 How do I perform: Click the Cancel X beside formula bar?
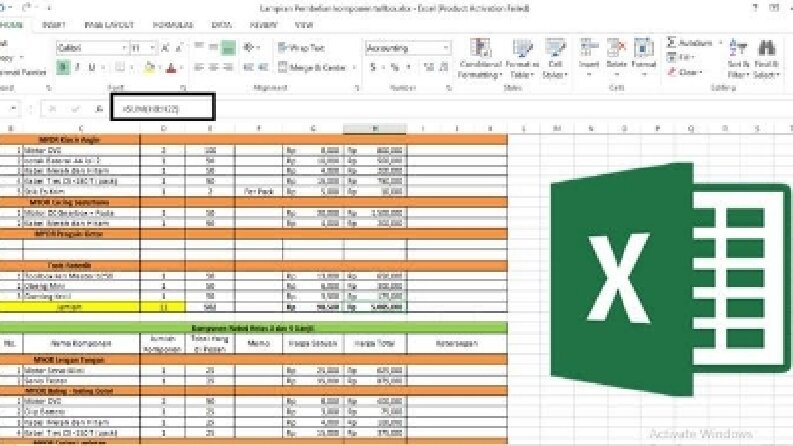[x=52, y=109]
